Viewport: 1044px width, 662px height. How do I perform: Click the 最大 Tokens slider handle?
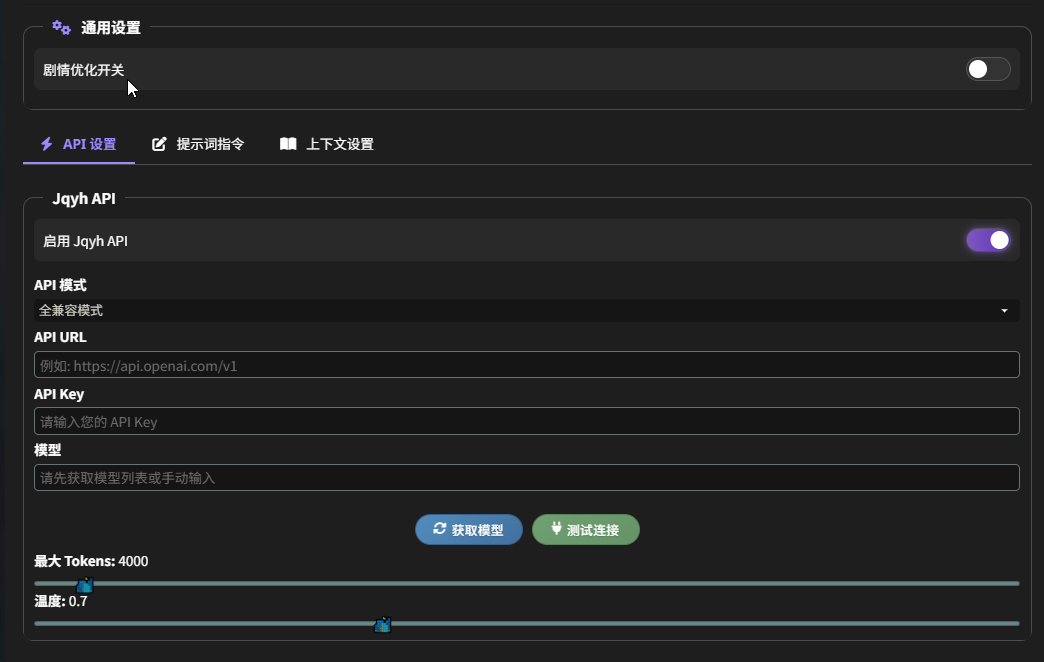pos(85,584)
